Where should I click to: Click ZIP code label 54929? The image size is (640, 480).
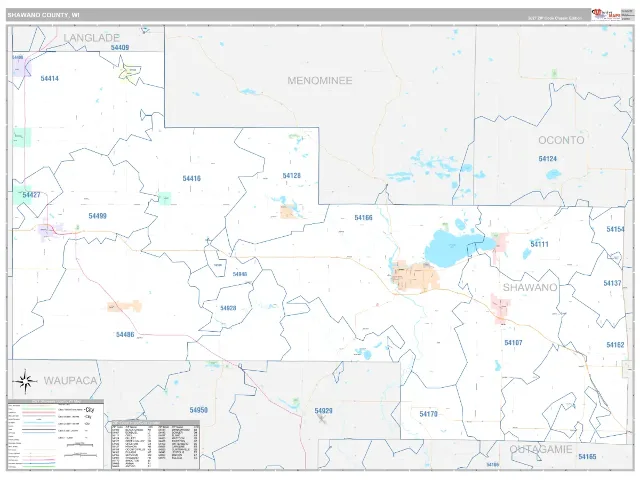(323, 411)
